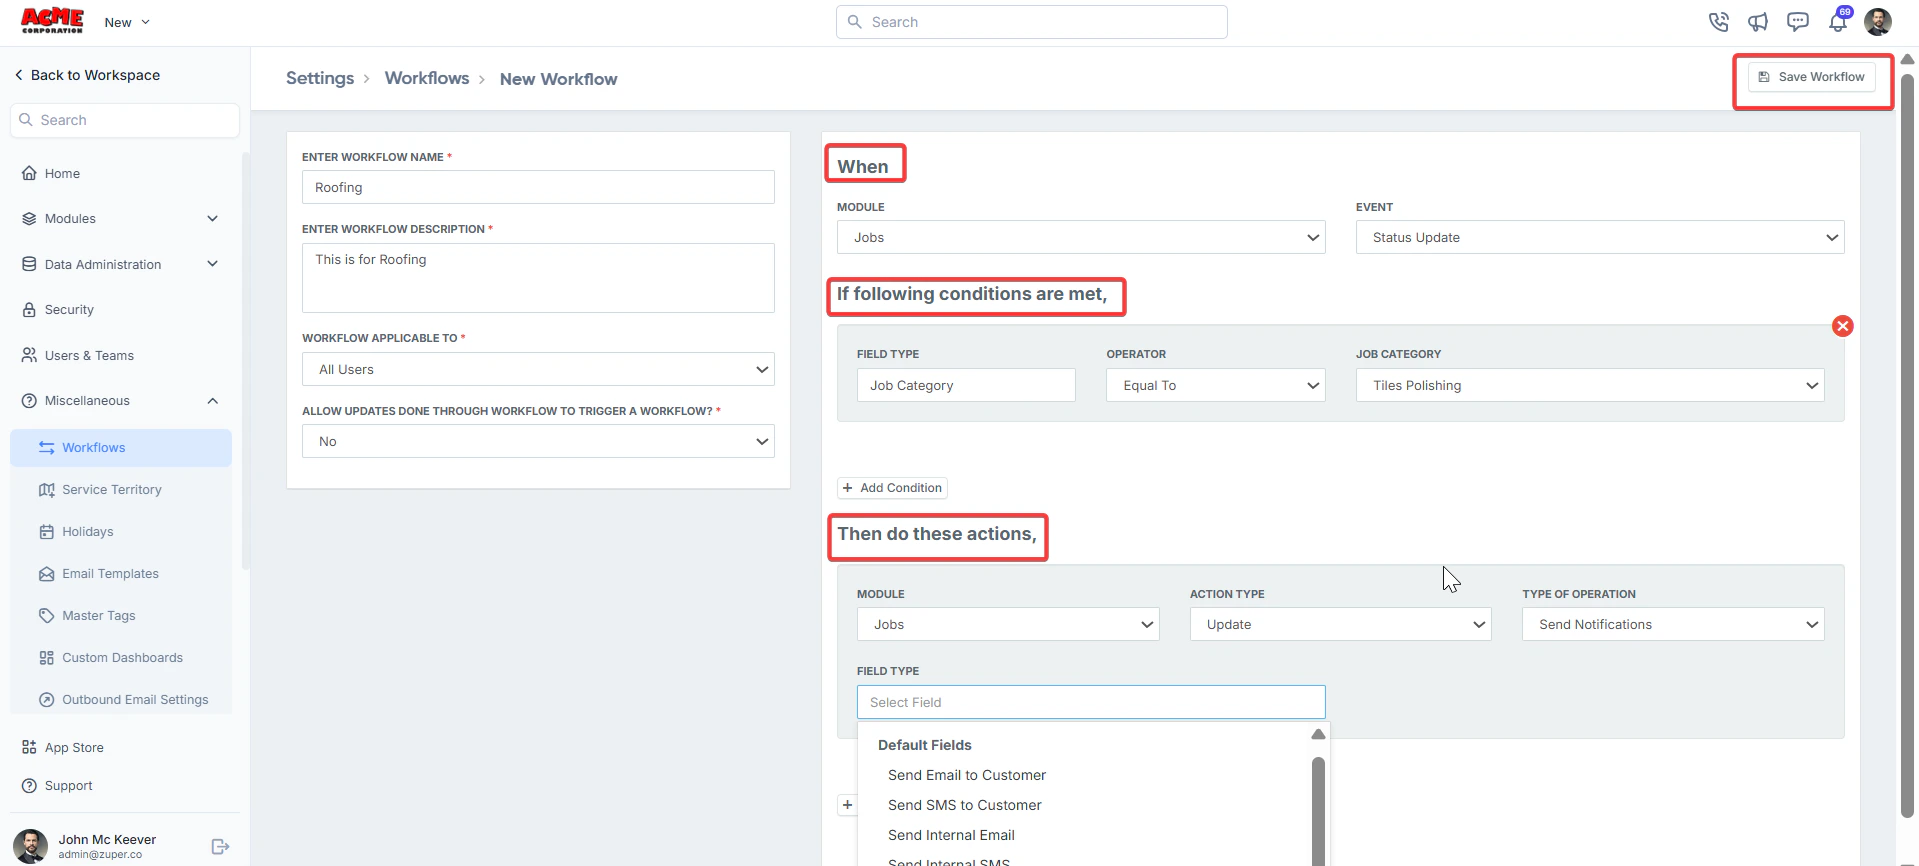
Task: Click the plus button below actions panel
Action: click(847, 805)
